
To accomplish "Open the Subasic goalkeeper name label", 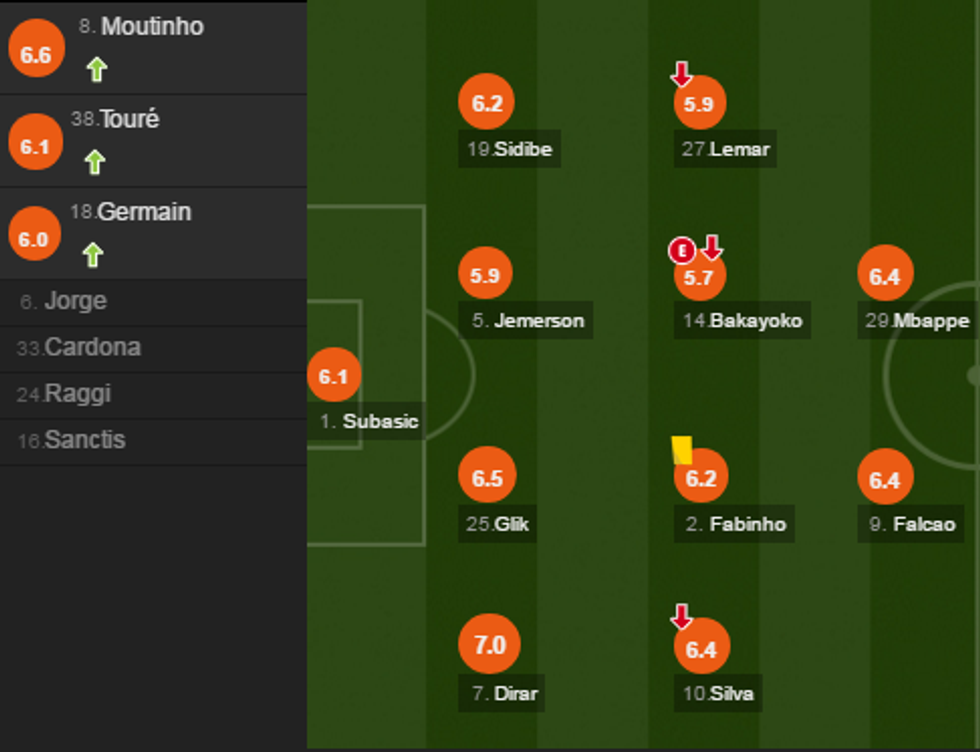I will click(x=368, y=421).
